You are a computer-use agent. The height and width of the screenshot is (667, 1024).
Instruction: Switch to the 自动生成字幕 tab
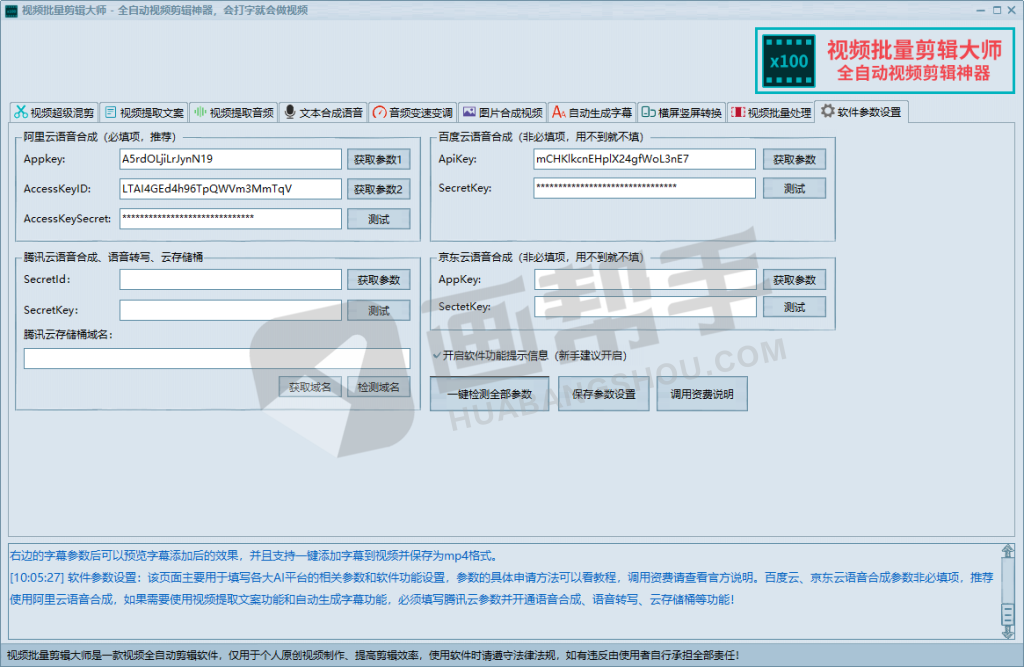pos(592,112)
